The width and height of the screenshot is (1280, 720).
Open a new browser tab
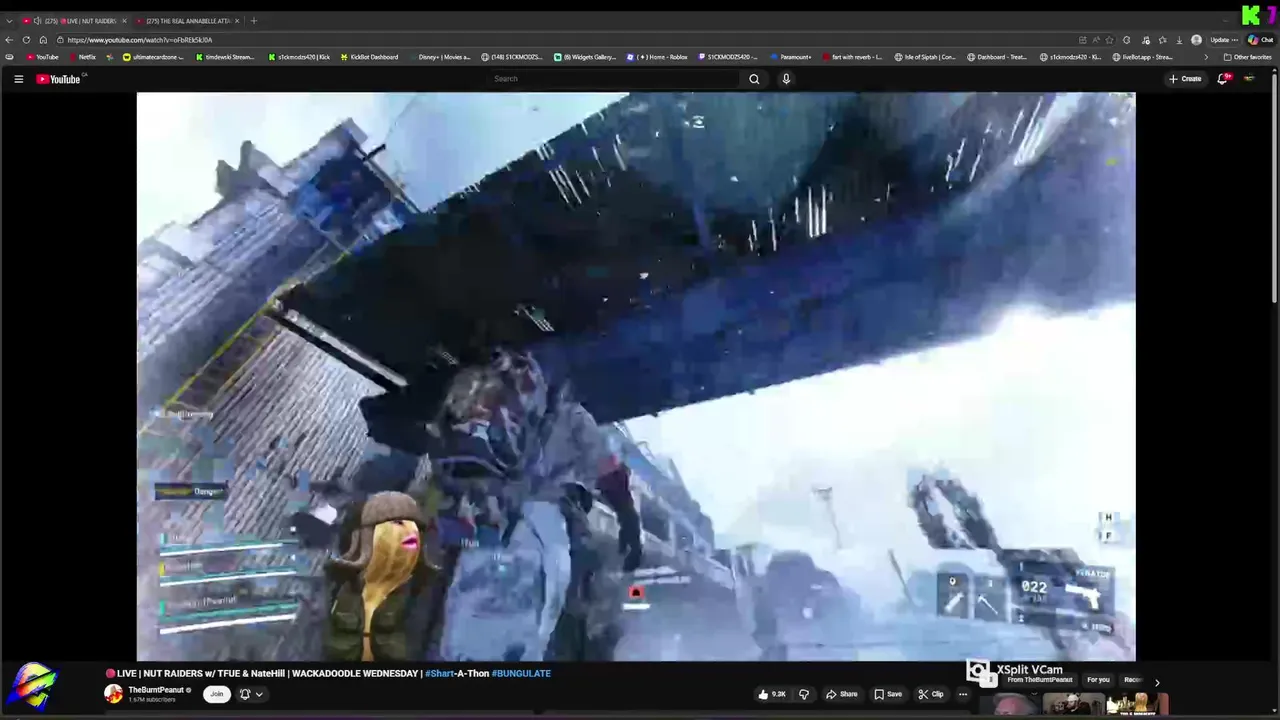[x=253, y=21]
